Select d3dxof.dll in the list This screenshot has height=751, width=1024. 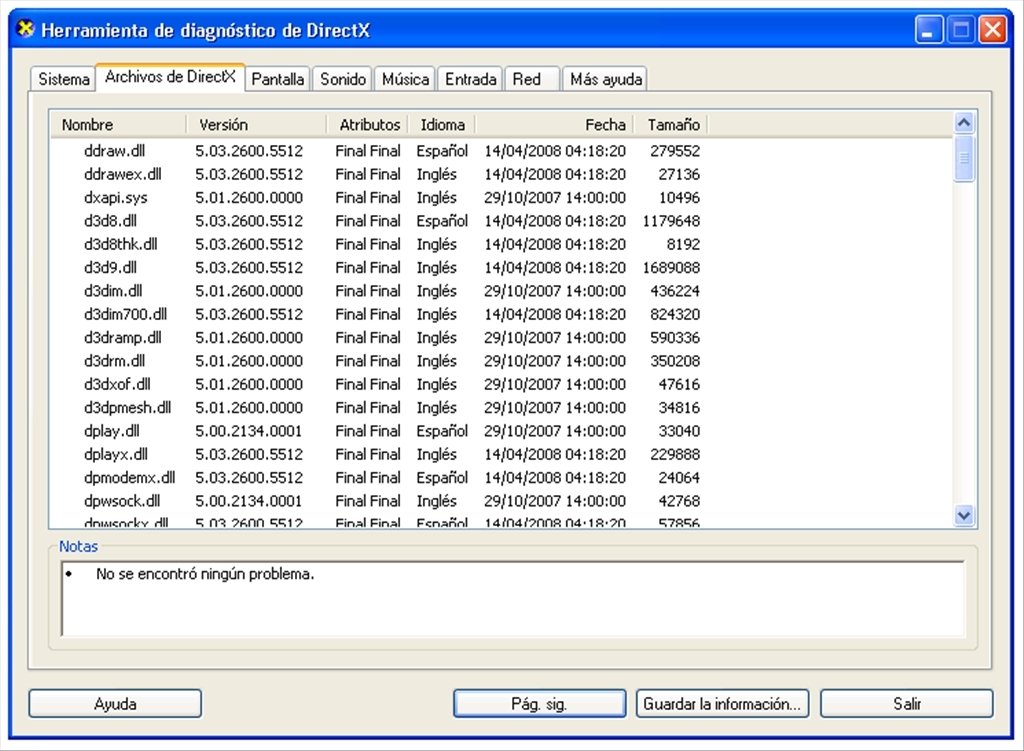(x=117, y=384)
